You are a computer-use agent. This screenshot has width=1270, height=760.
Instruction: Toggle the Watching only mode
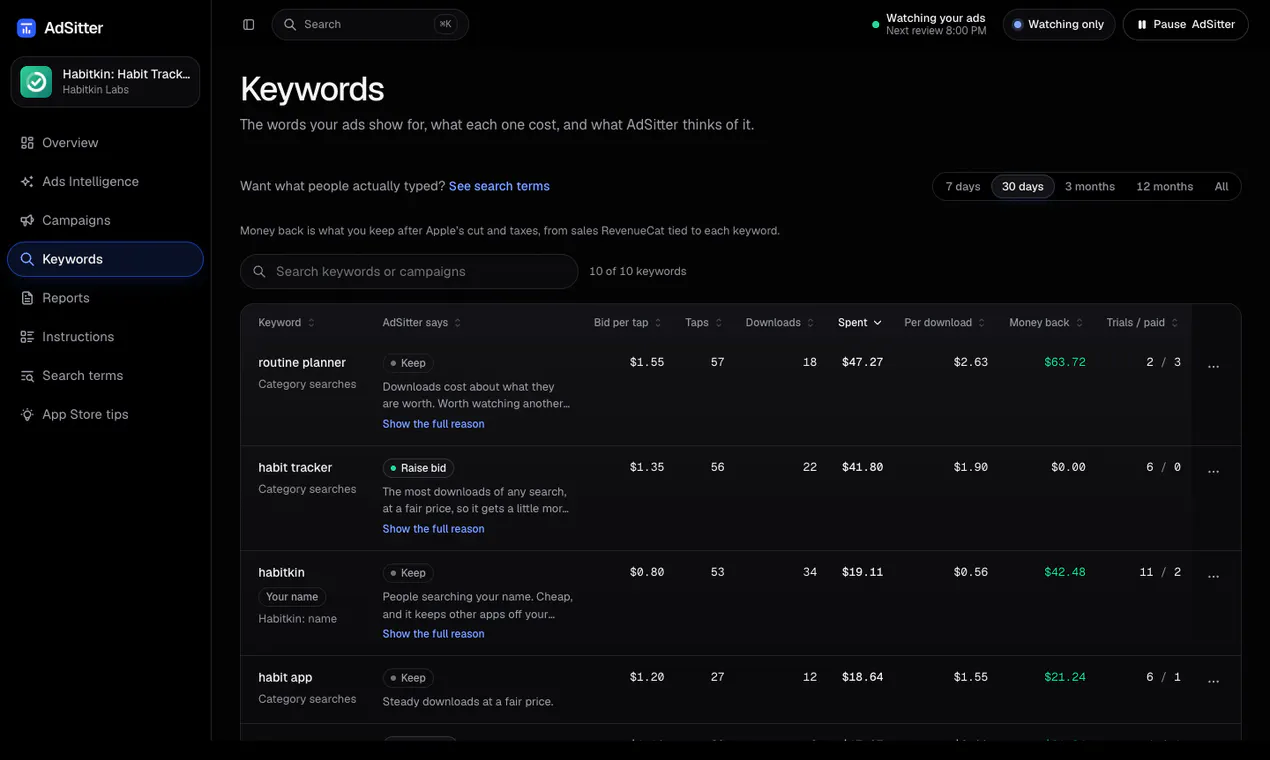point(1059,24)
